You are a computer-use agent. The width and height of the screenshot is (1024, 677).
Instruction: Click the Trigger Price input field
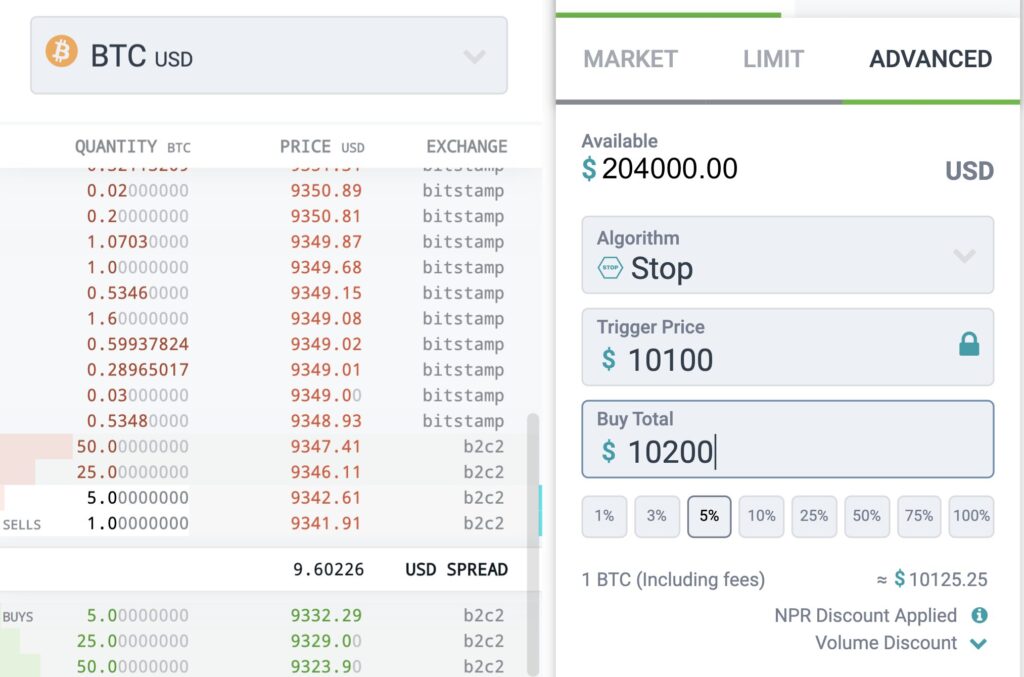(788, 347)
